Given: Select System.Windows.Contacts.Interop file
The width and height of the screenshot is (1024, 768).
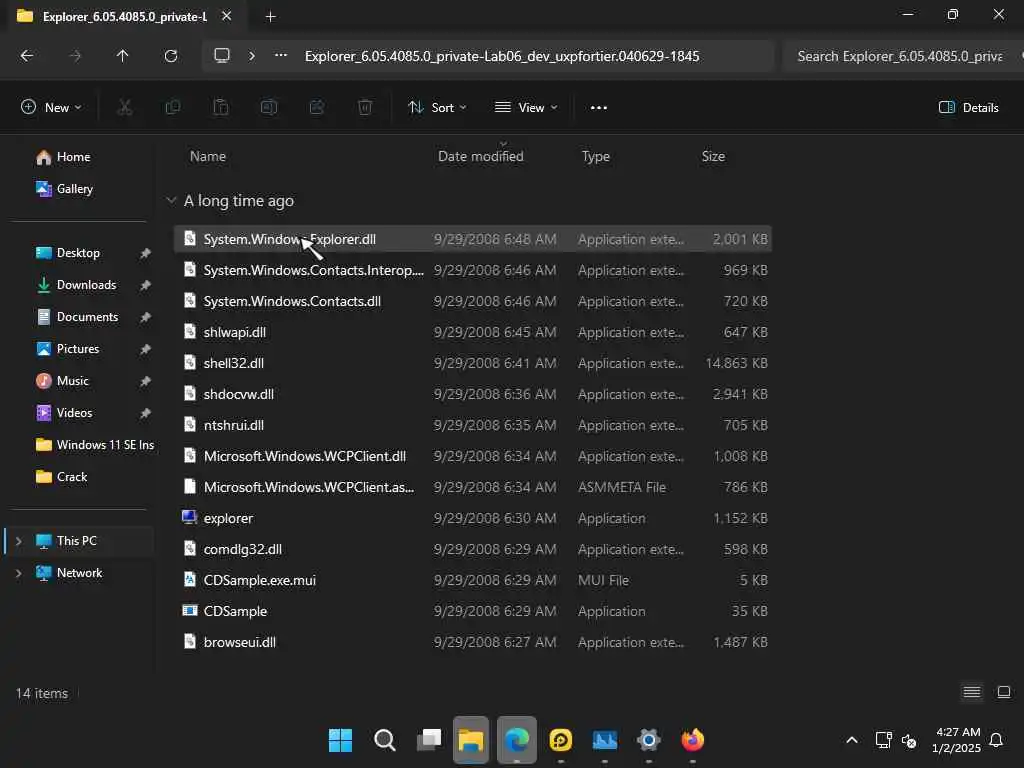Looking at the screenshot, I should click(x=473, y=270).
